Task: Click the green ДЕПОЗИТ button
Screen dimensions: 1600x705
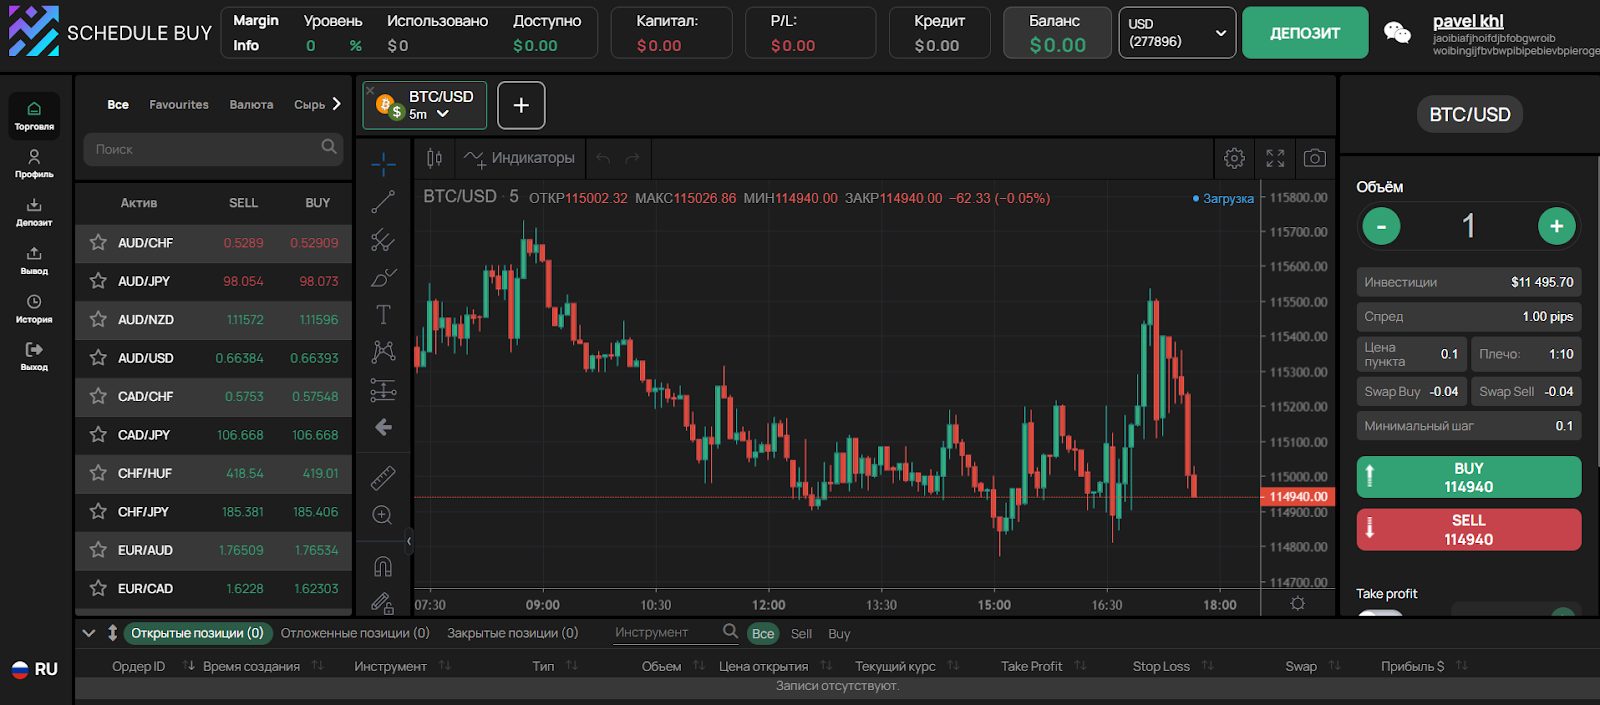Action: click(x=1305, y=33)
